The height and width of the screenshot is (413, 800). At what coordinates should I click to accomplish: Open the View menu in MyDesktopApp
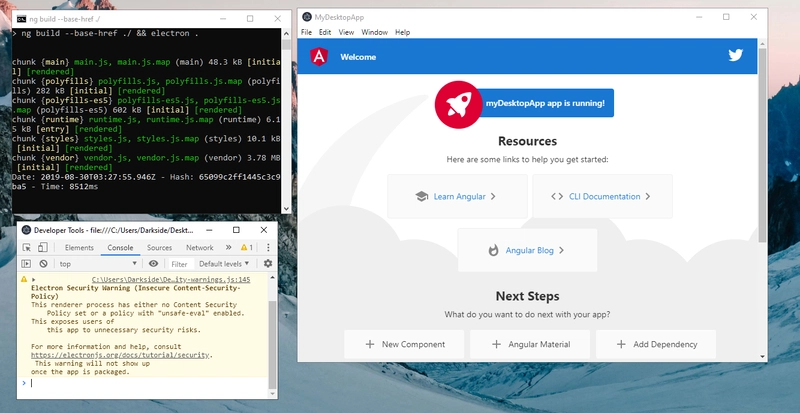(346, 32)
